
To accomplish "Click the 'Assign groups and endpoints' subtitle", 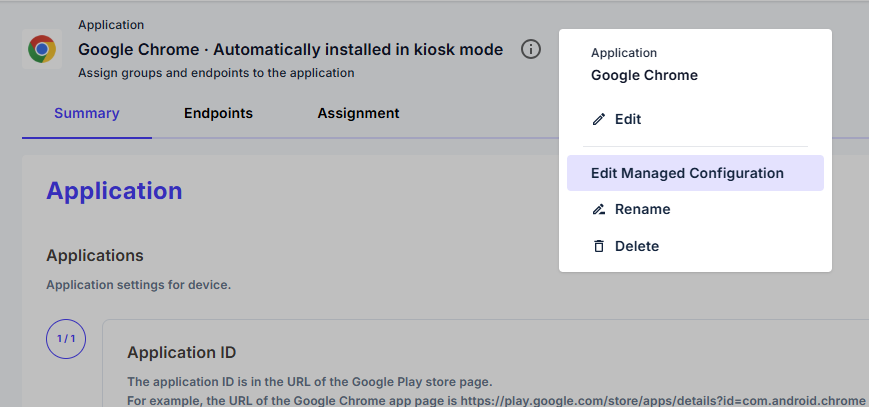I will click(x=216, y=73).
